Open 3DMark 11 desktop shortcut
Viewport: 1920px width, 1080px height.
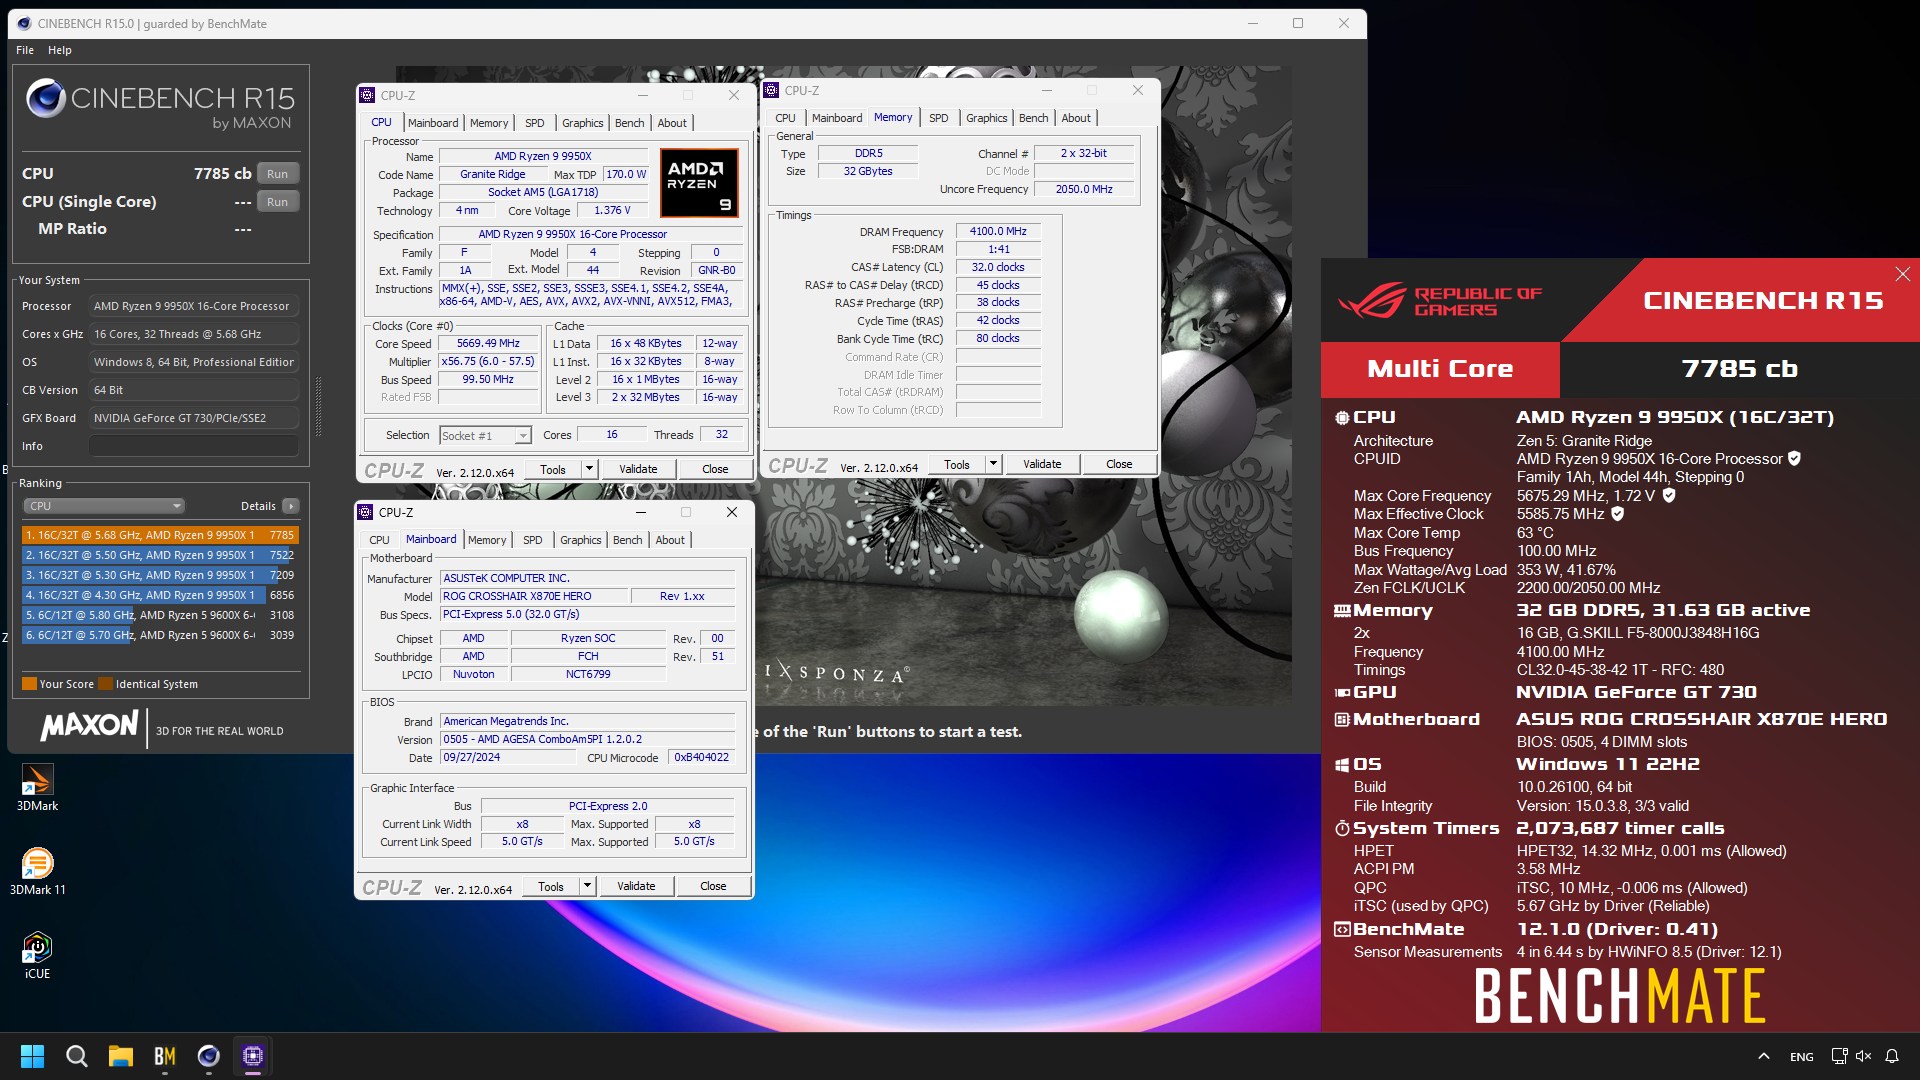[37, 871]
